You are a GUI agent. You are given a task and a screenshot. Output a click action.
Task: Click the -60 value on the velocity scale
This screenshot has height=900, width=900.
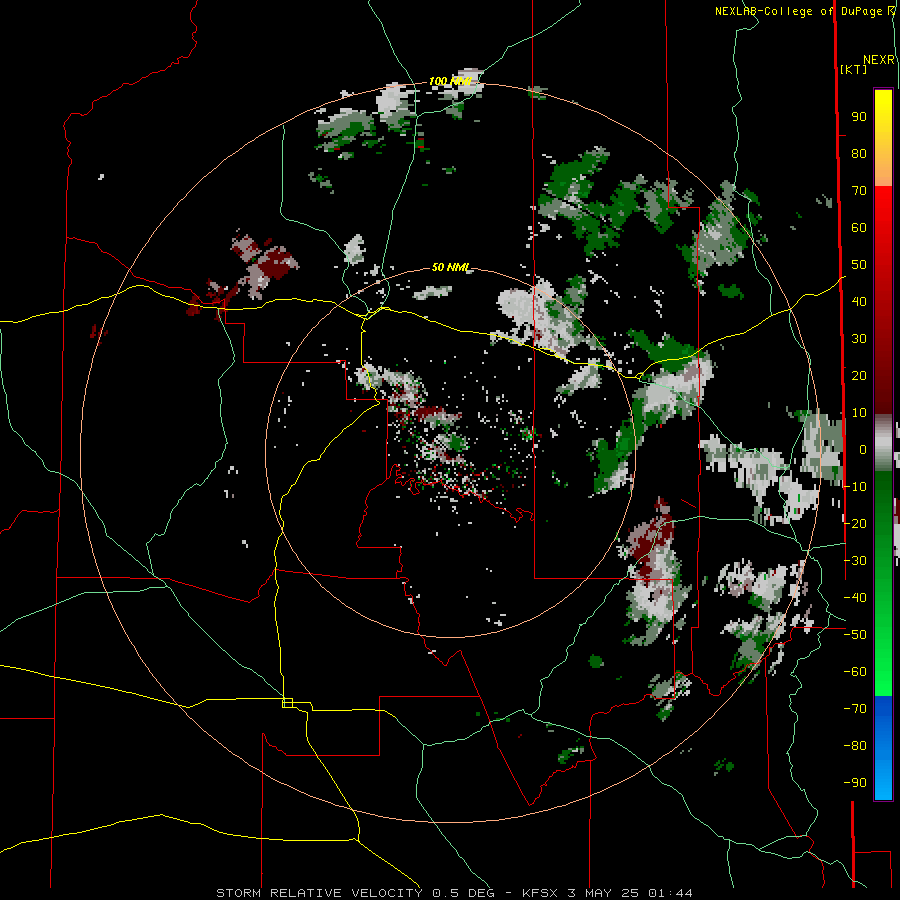(855, 672)
